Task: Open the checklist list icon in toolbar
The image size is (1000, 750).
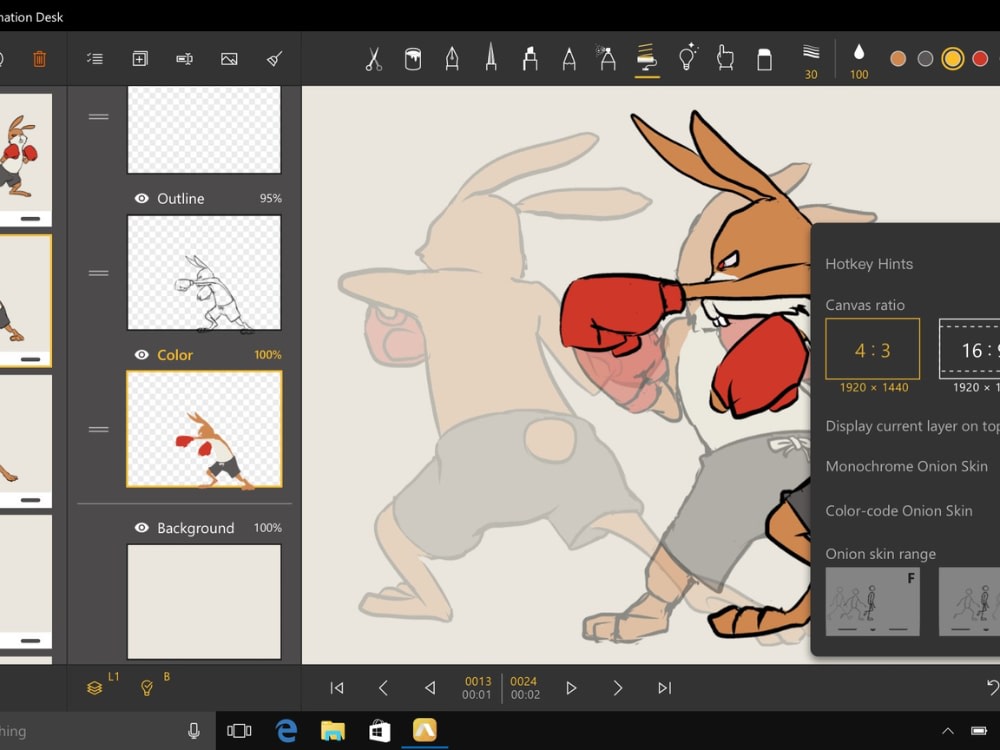Action: [94, 59]
